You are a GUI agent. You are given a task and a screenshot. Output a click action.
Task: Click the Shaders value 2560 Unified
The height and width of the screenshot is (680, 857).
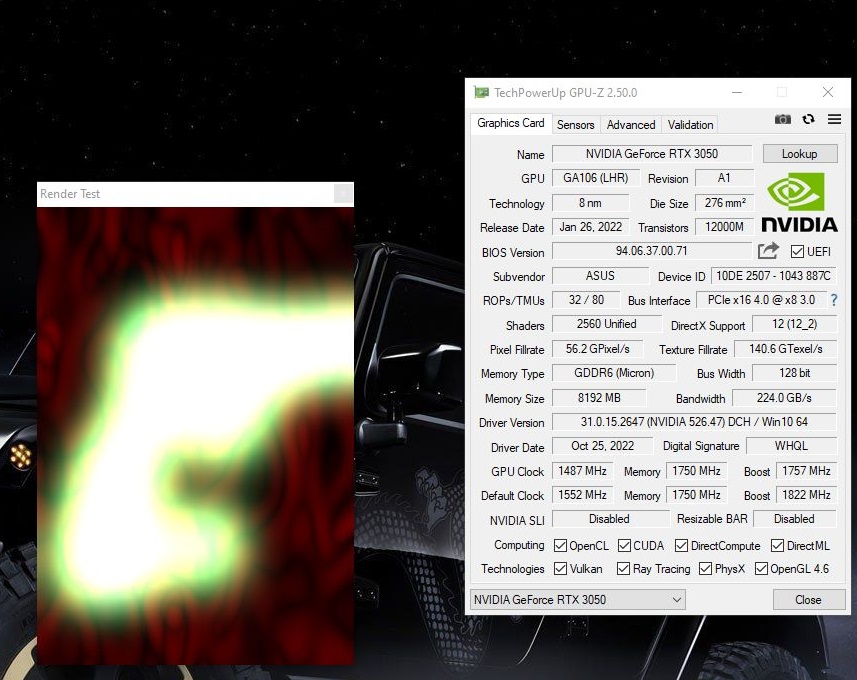click(x=607, y=324)
